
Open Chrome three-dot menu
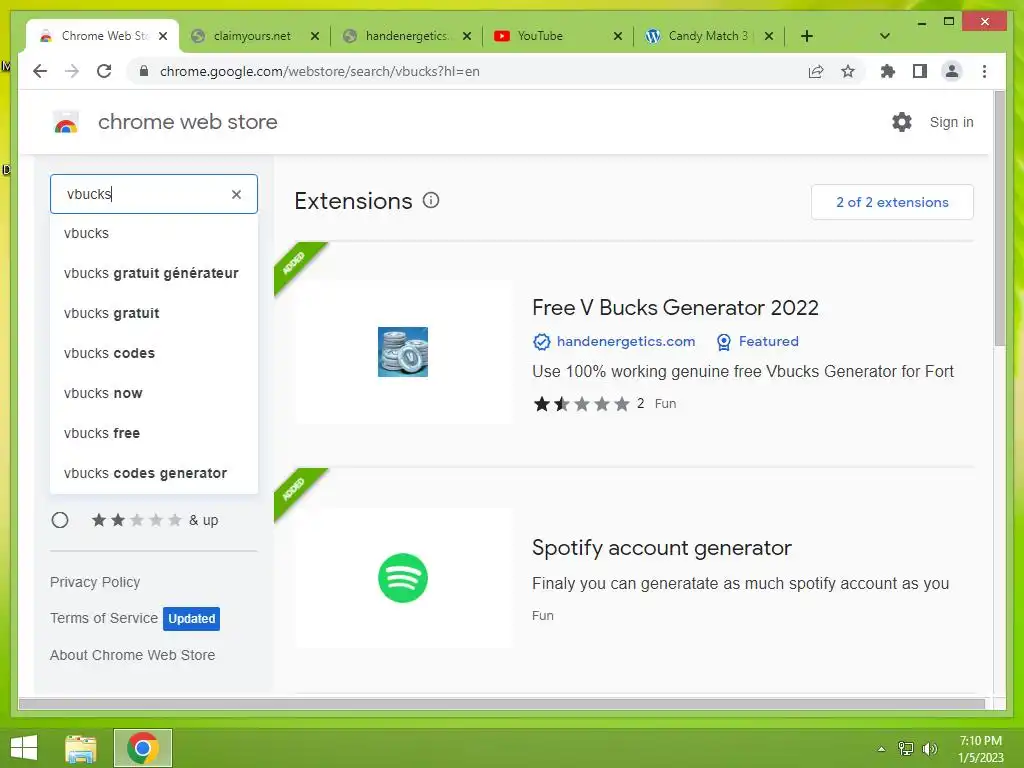(984, 71)
